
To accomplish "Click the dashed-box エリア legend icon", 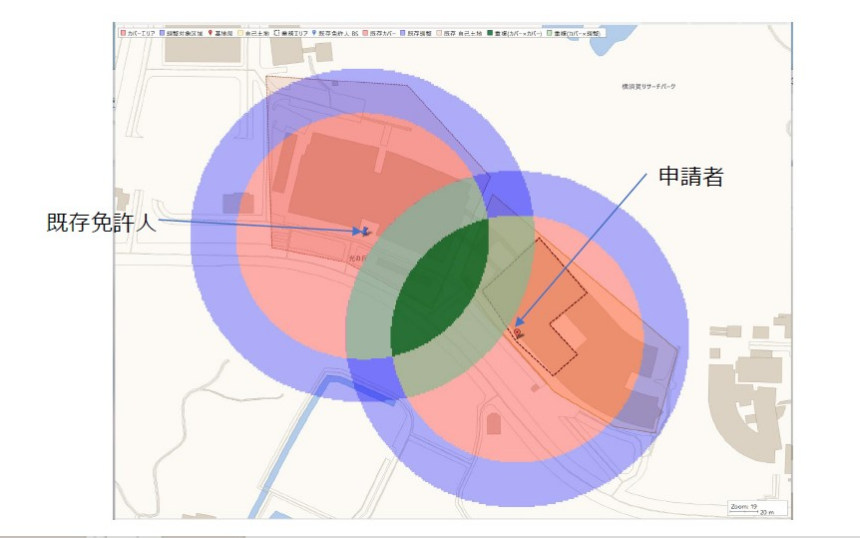I will click(x=277, y=33).
